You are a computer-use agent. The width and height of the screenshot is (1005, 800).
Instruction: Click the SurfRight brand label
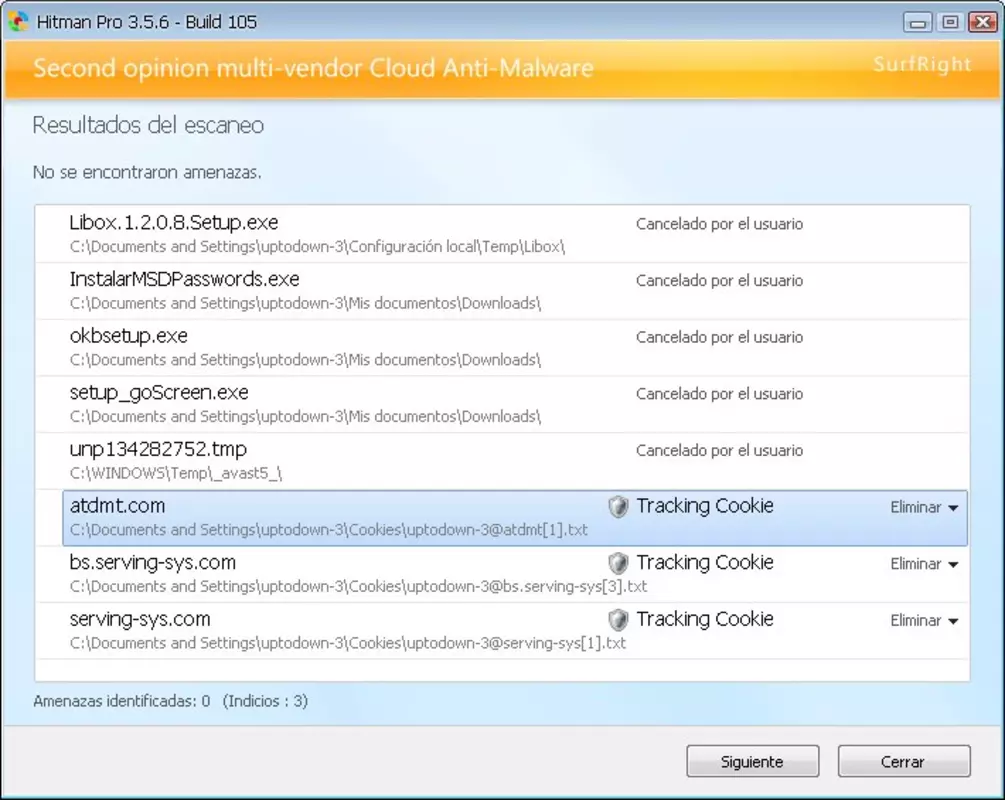(922, 64)
